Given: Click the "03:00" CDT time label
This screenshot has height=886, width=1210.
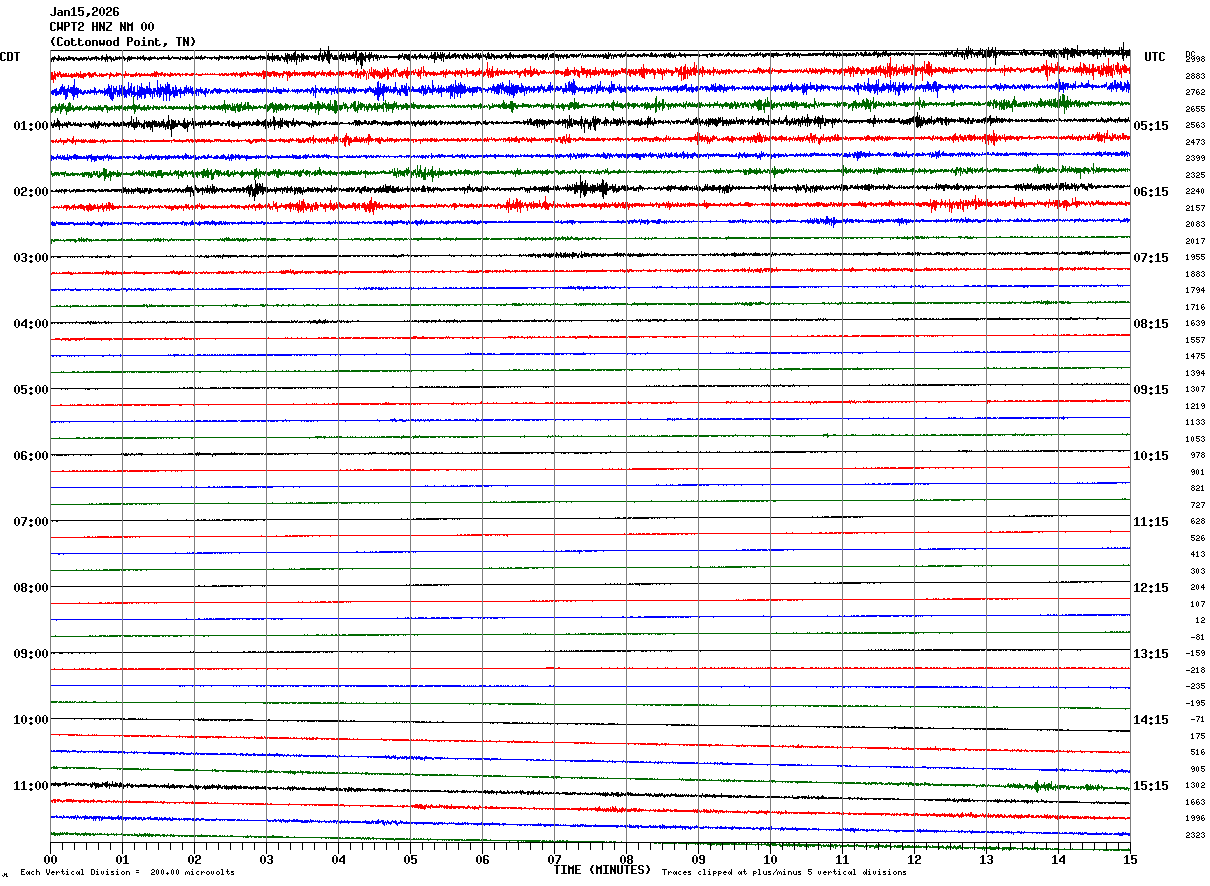Looking at the screenshot, I should (x=31, y=258).
